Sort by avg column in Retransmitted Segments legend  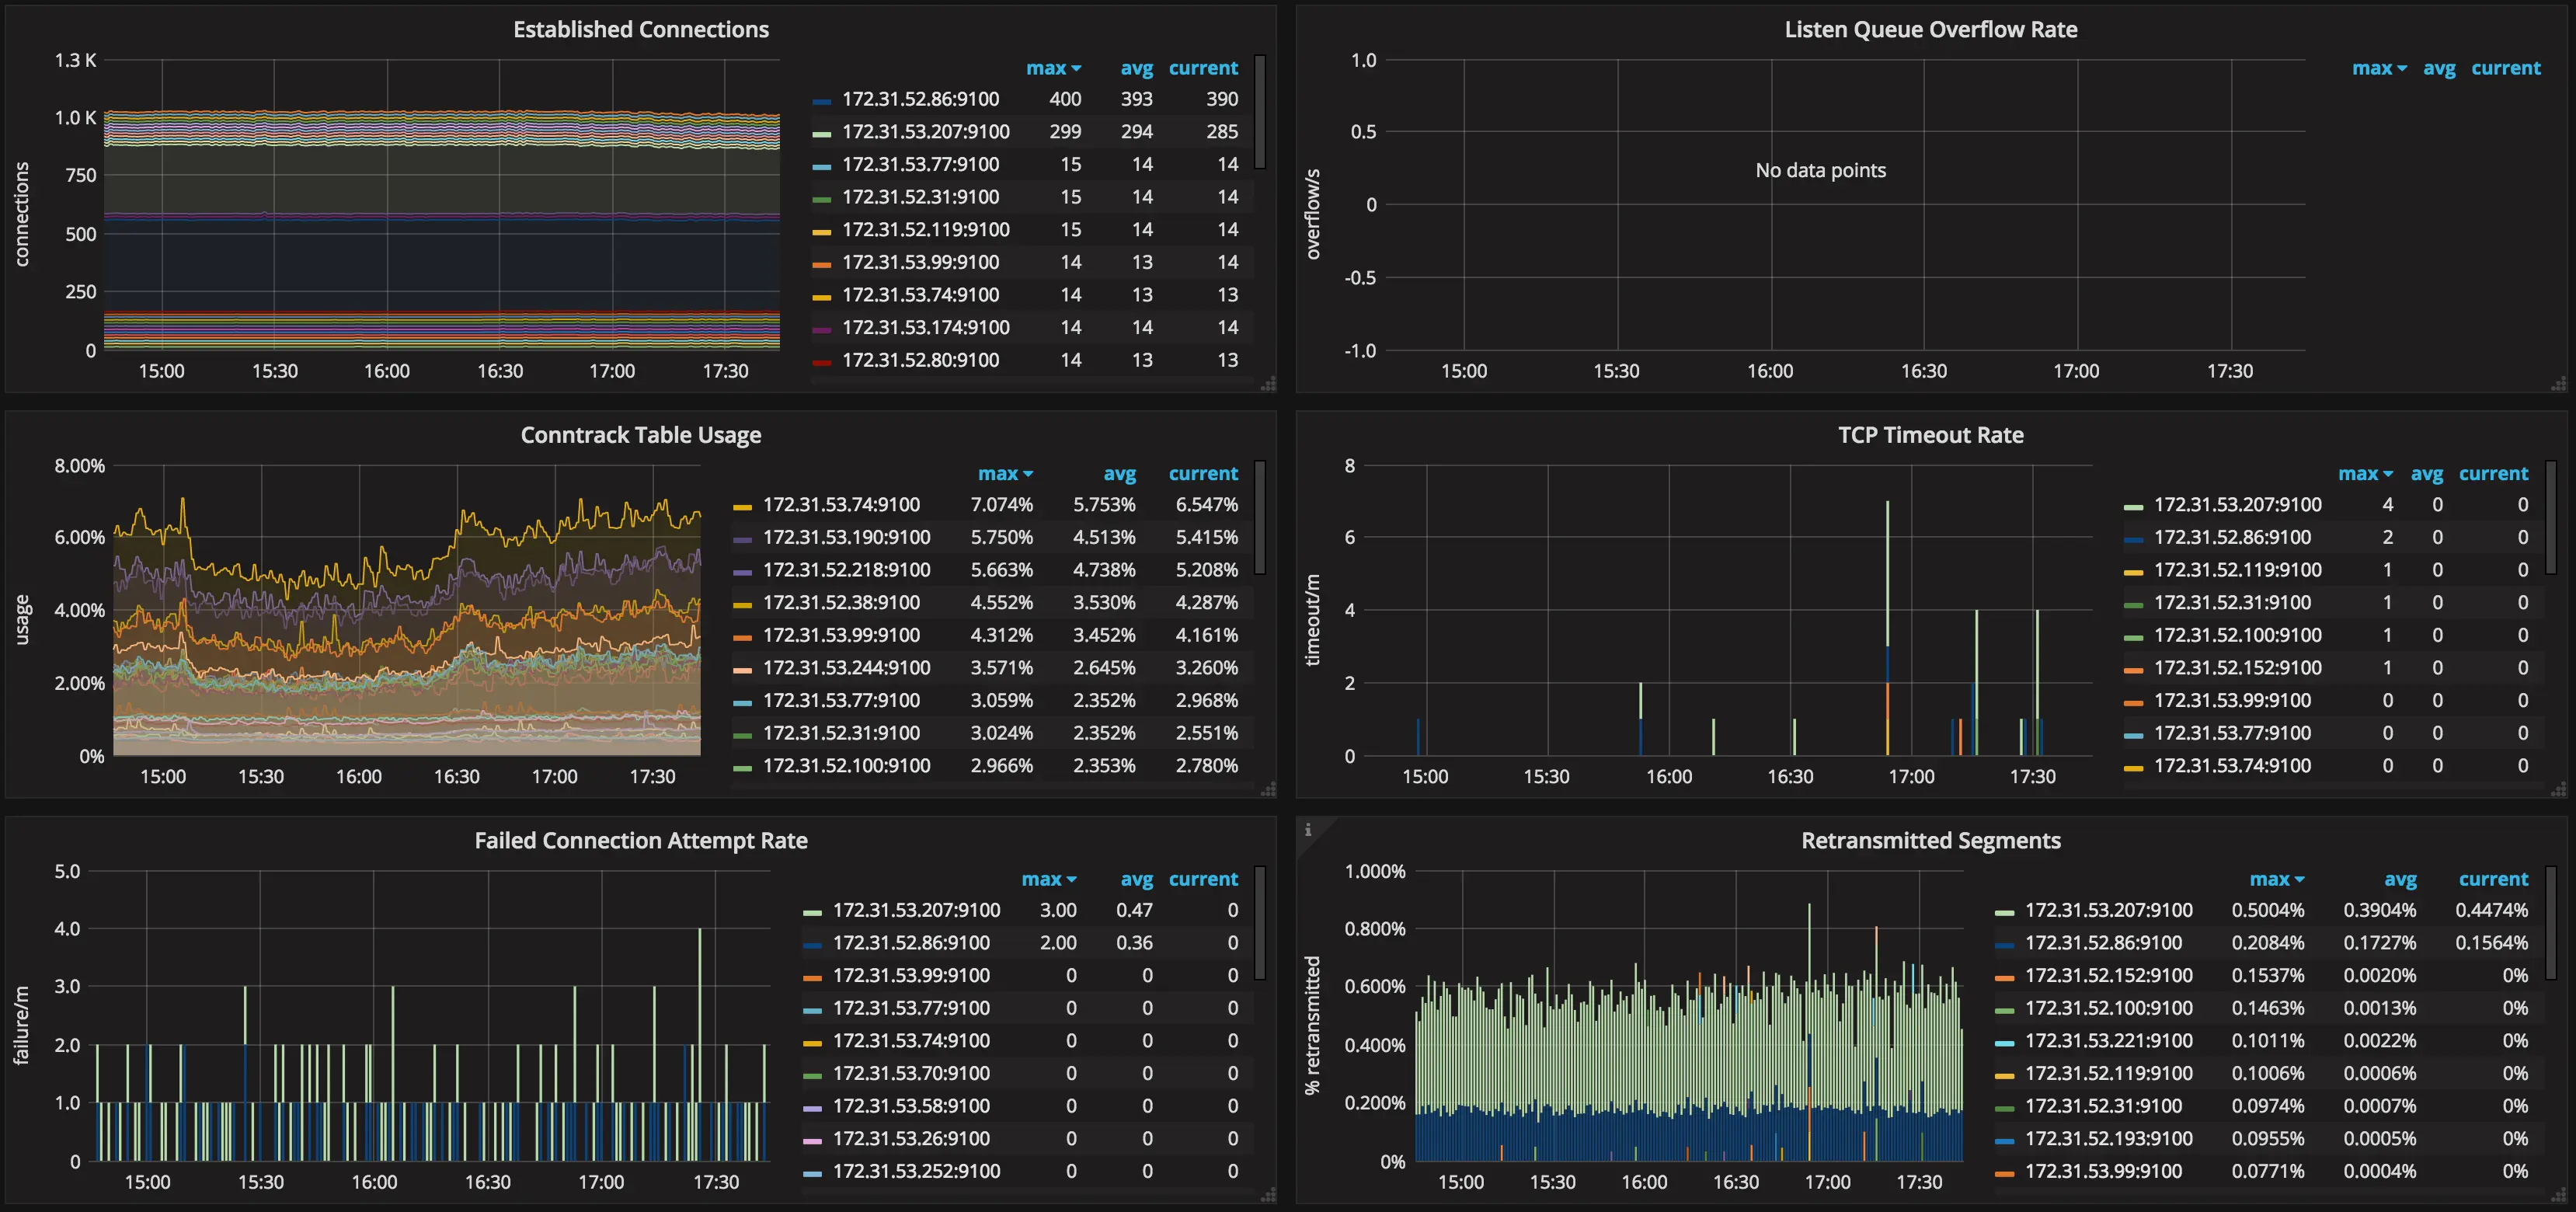click(x=2400, y=879)
